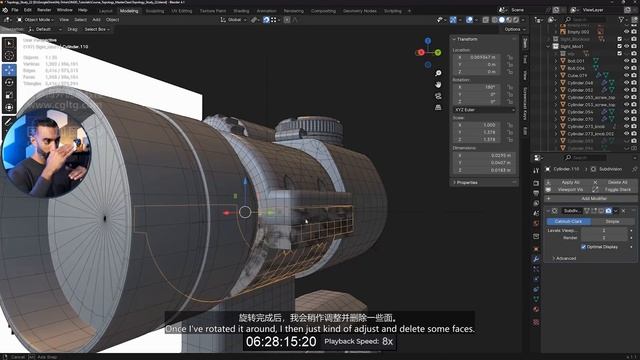Select the 3D Cursor tool
The image size is (640, 360).
coord(9,56)
